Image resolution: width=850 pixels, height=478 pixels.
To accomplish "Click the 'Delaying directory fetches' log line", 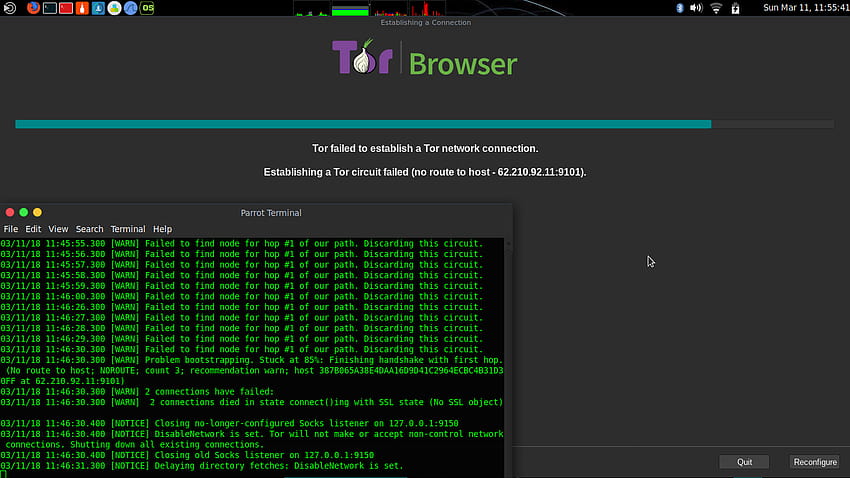I will coord(202,466).
